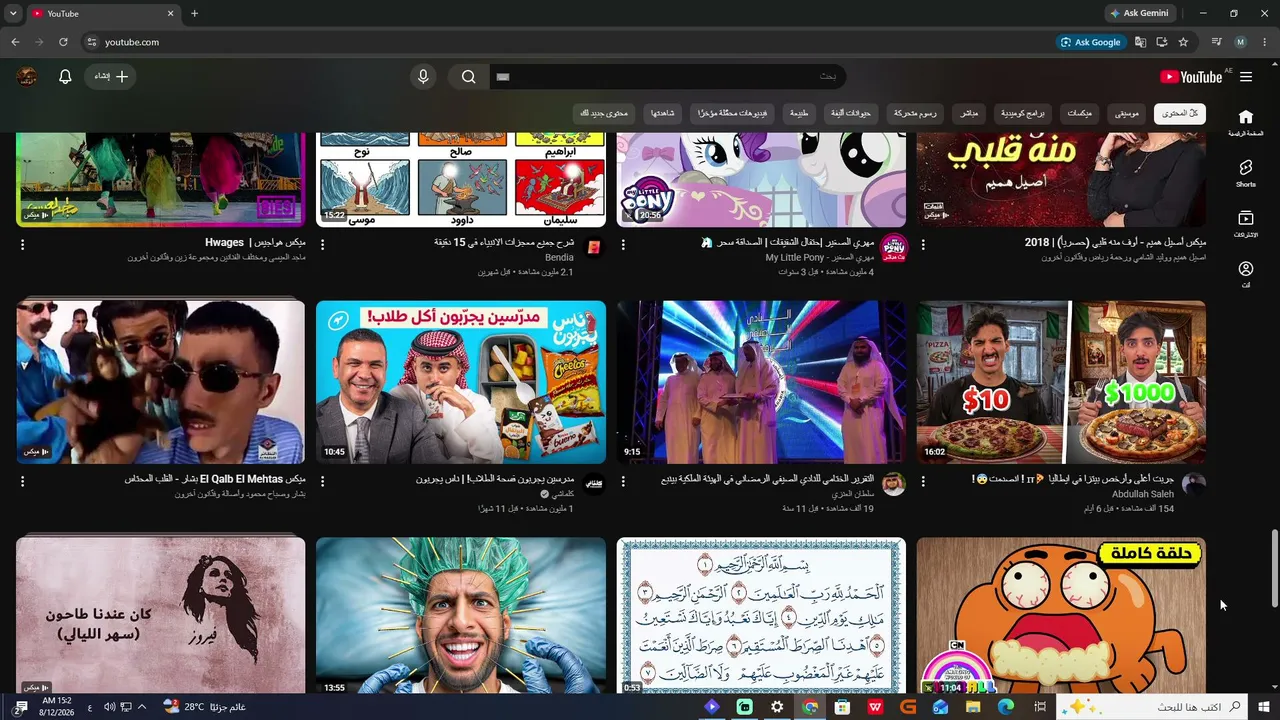1280x720 pixels.
Task: Open Chrome's three-dot menu
Action: click(1265, 42)
